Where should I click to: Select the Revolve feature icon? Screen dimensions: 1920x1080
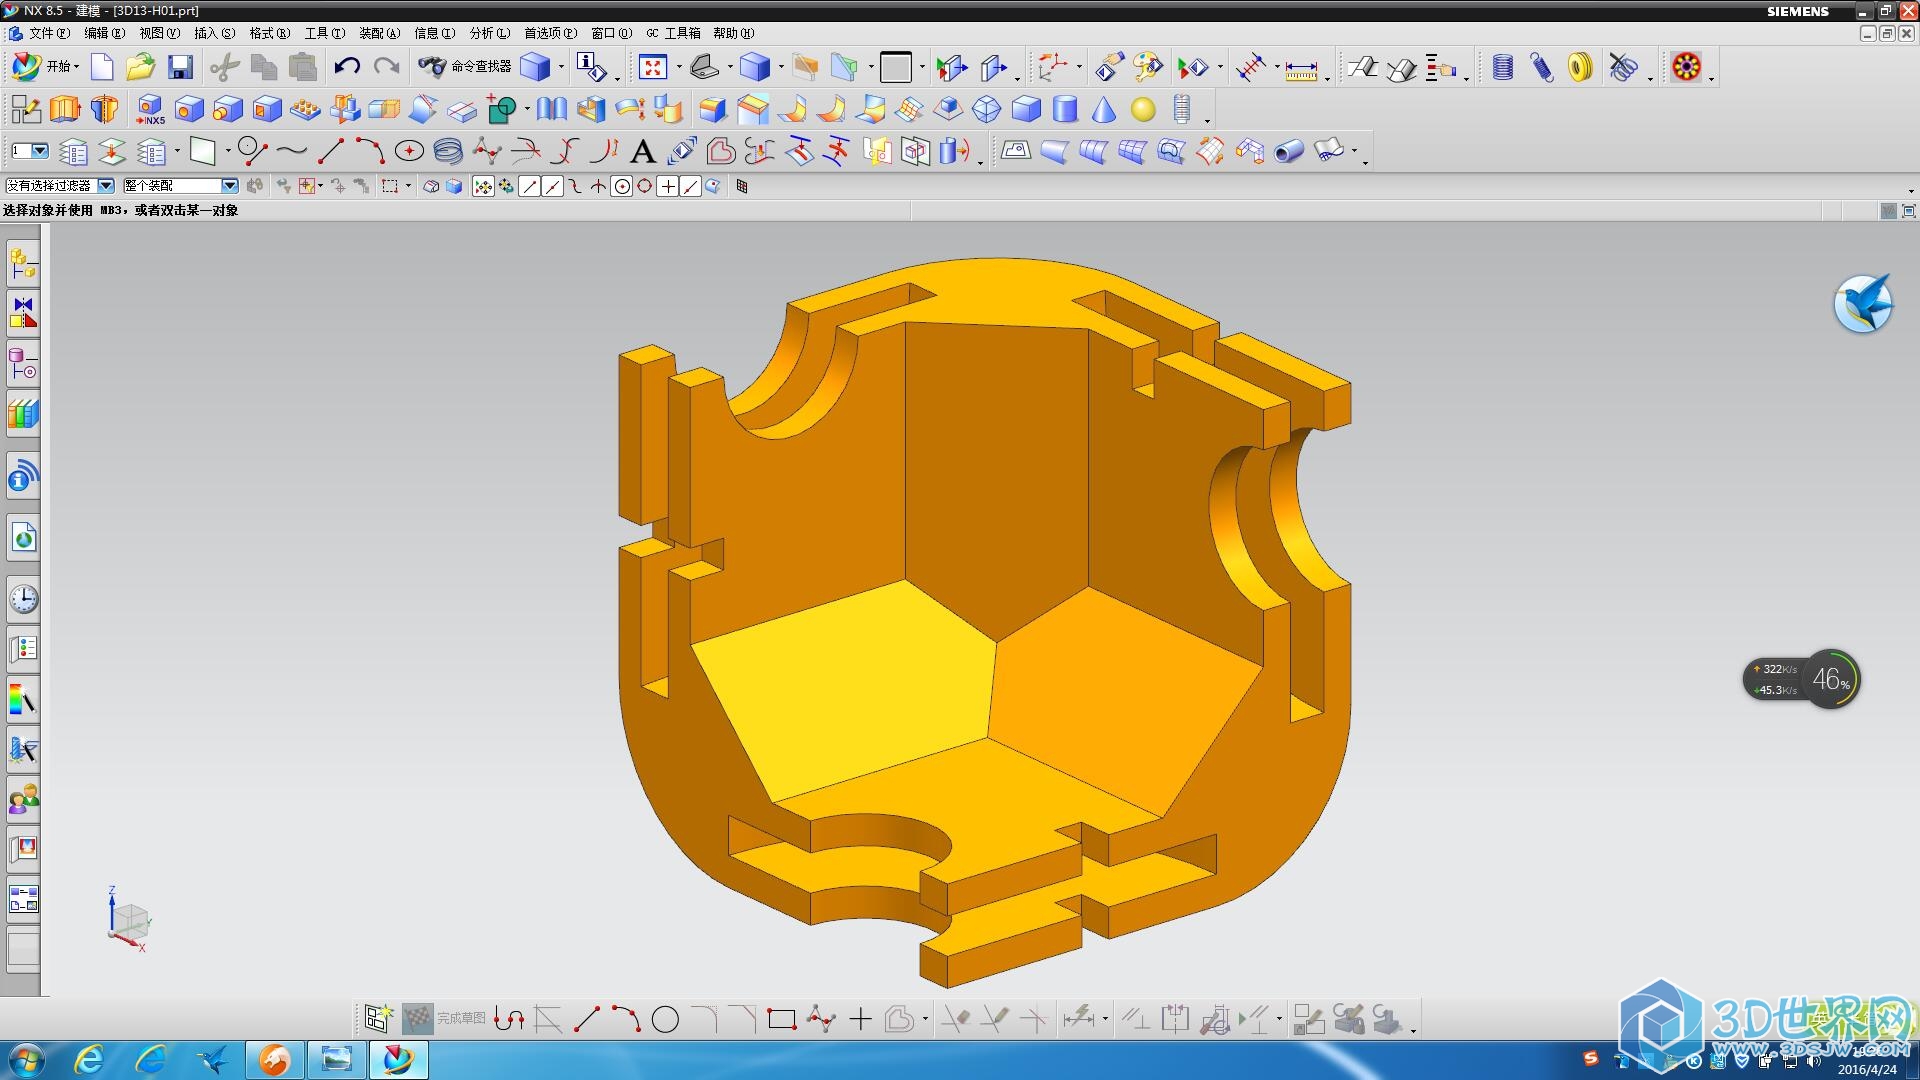[104, 109]
